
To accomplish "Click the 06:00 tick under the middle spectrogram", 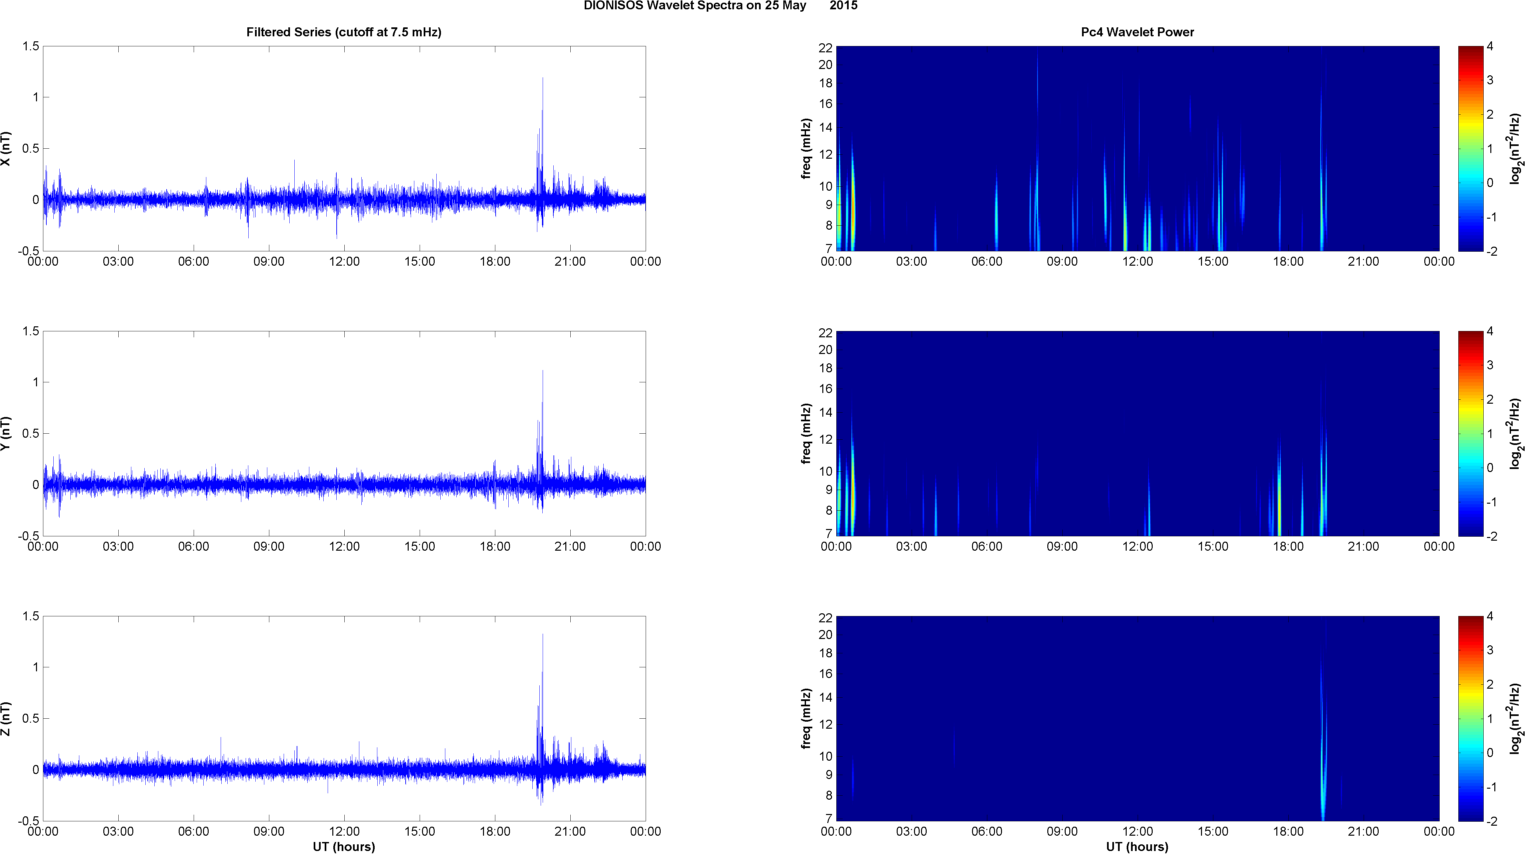I will click(x=986, y=547).
